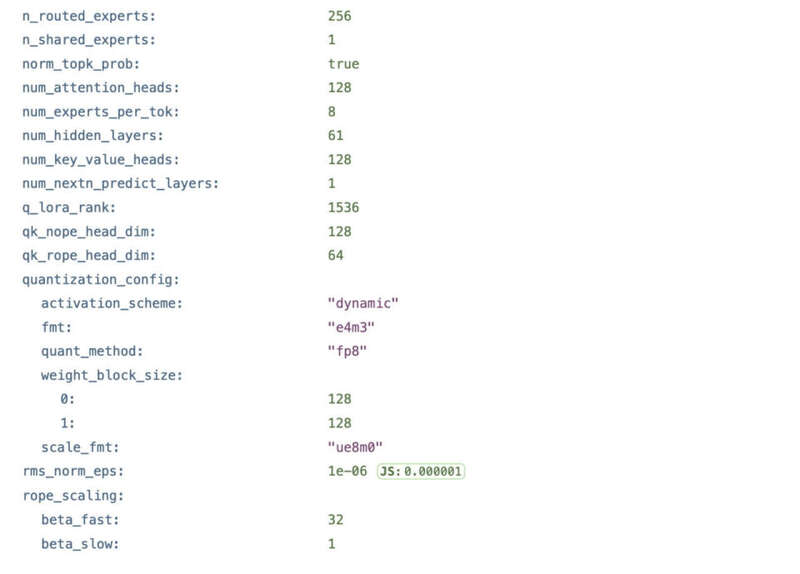Viewport: 800px width, 574px height.
Task: Select the beta_fast key
Action: click(80, 520)
